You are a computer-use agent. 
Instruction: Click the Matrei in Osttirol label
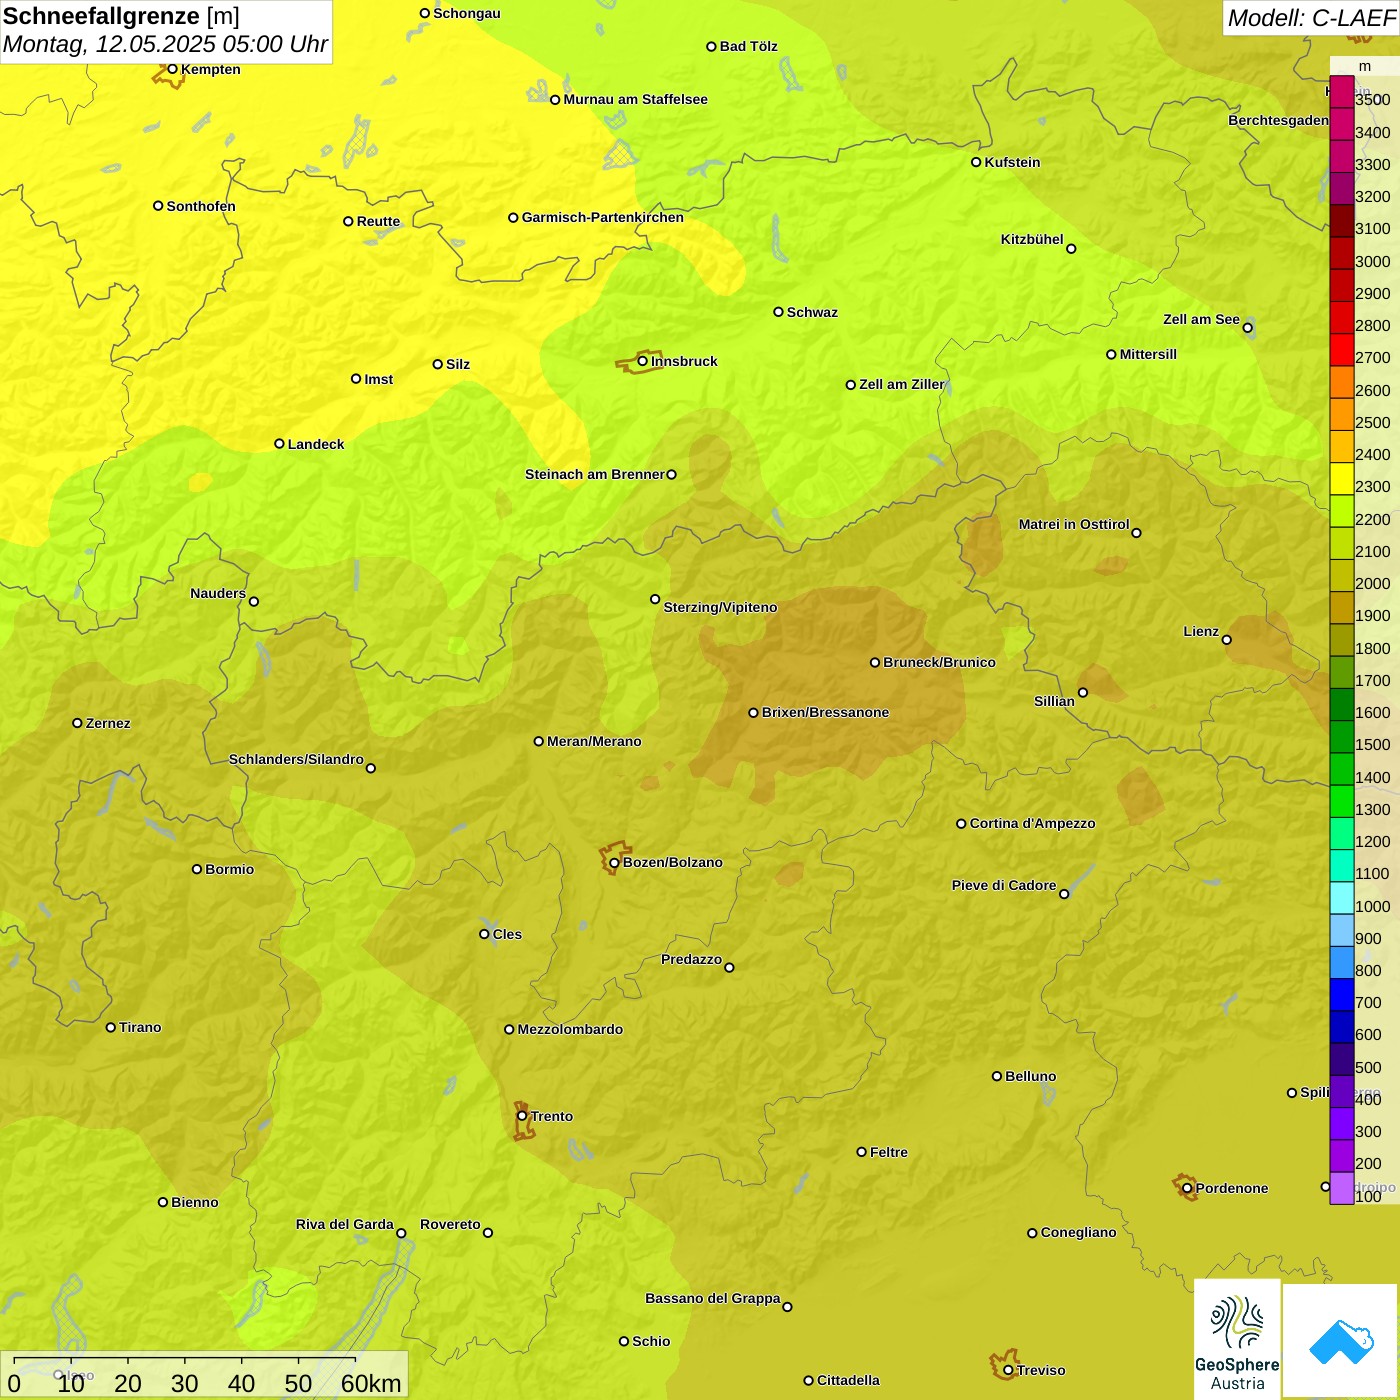tap(1074, 524)
